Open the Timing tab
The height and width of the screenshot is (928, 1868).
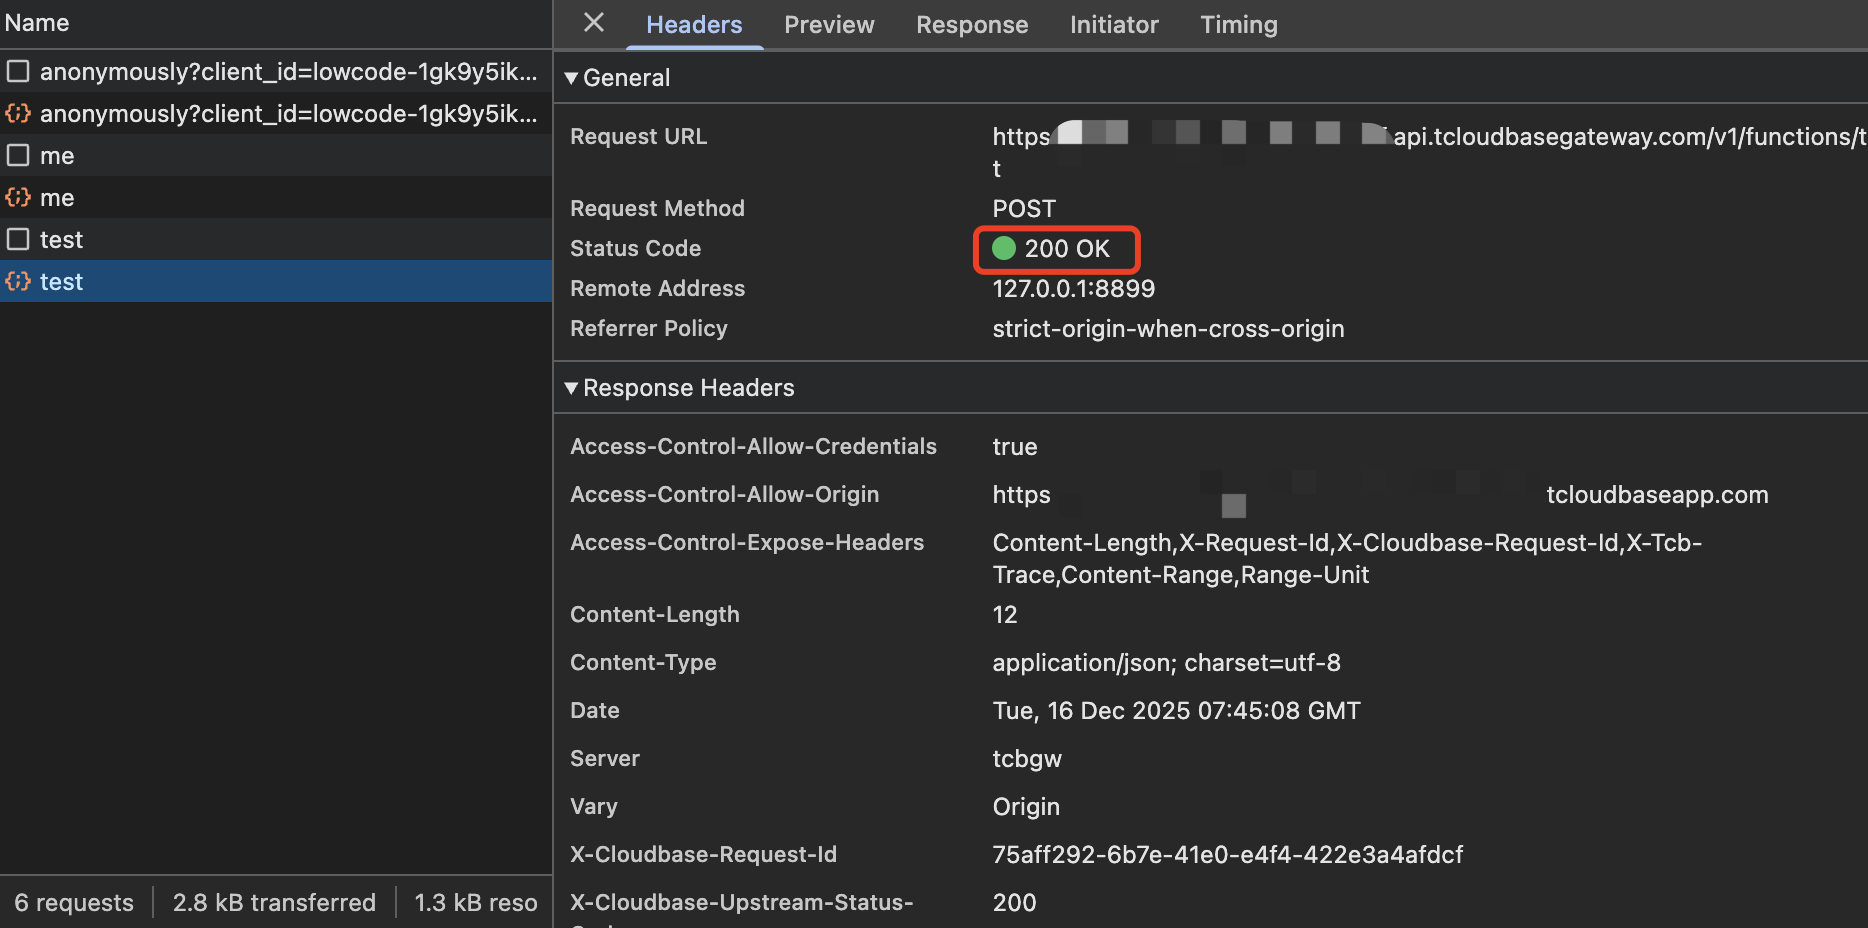click(1239, 25)
